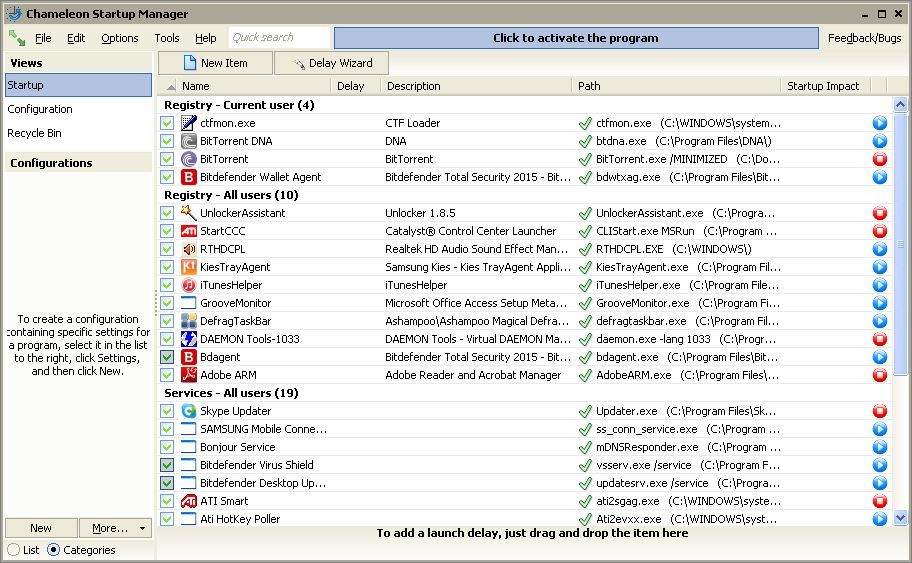Sort by the Description column header
The image size is (912, 563).
476,86
